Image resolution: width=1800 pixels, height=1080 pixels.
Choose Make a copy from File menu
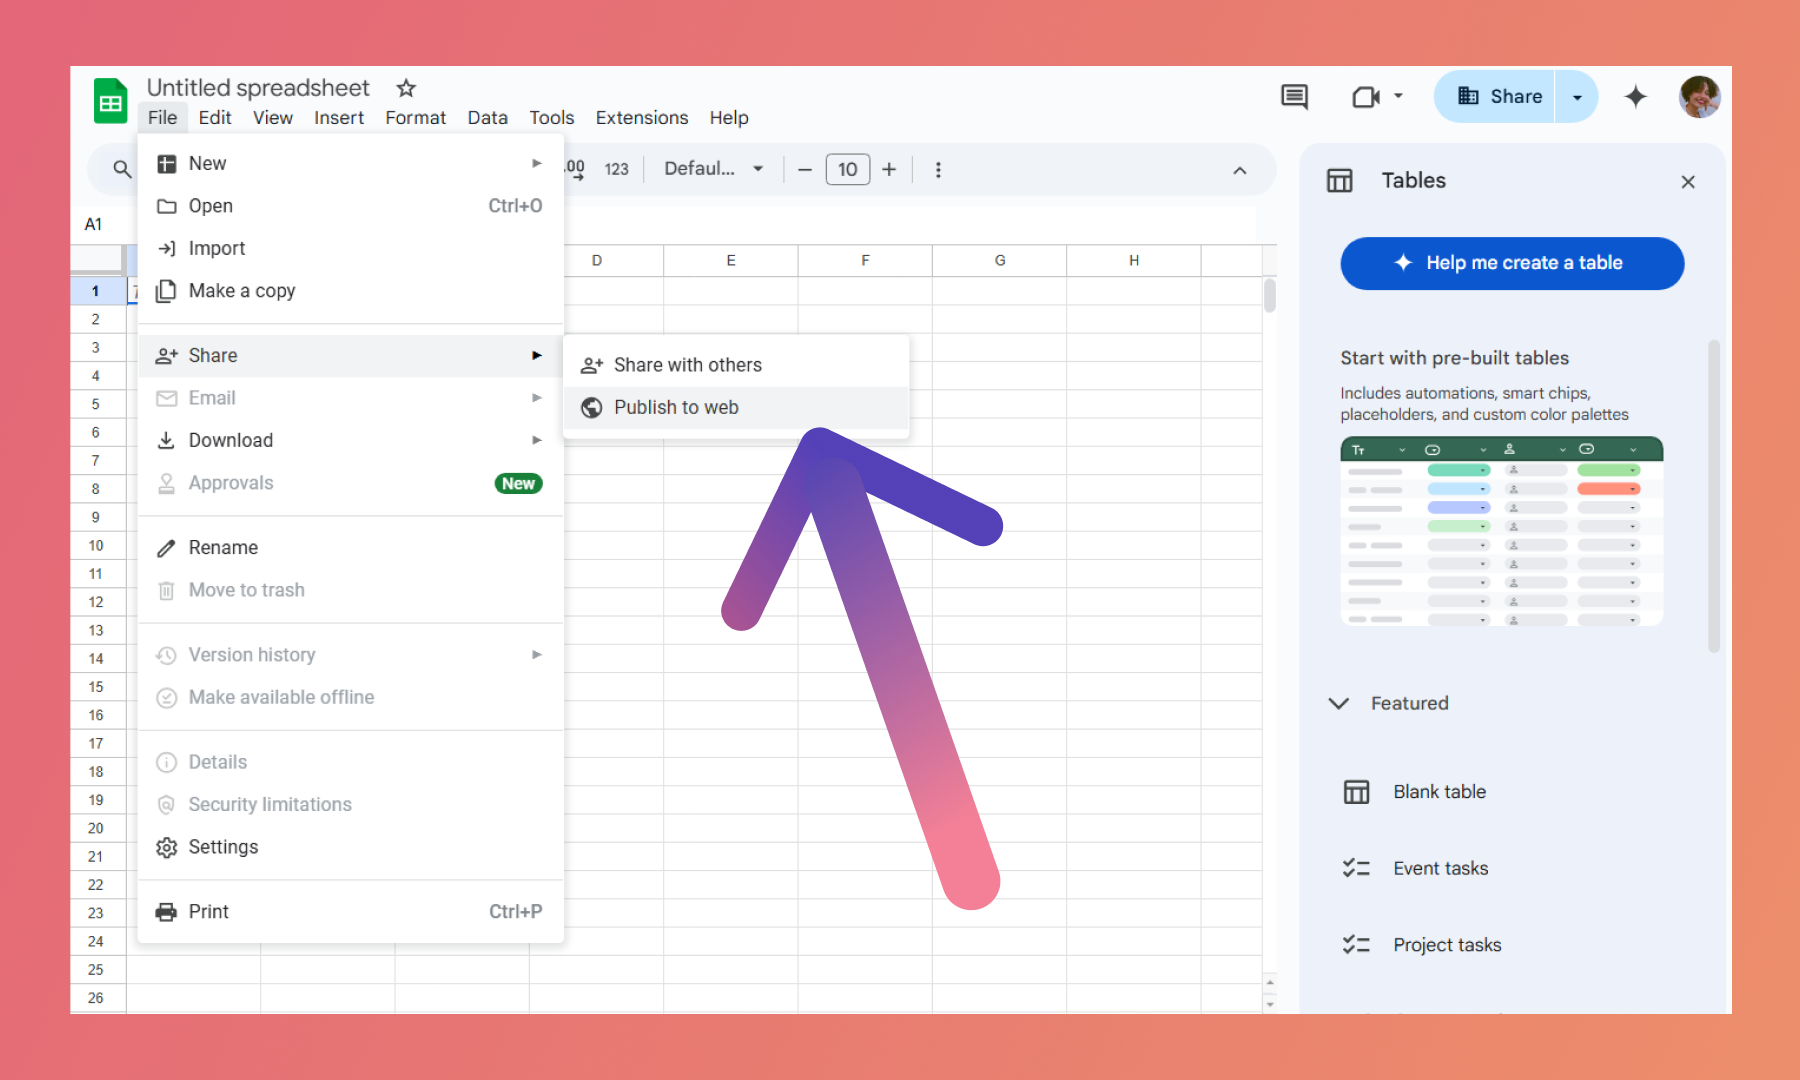click(x=241, y=291)
